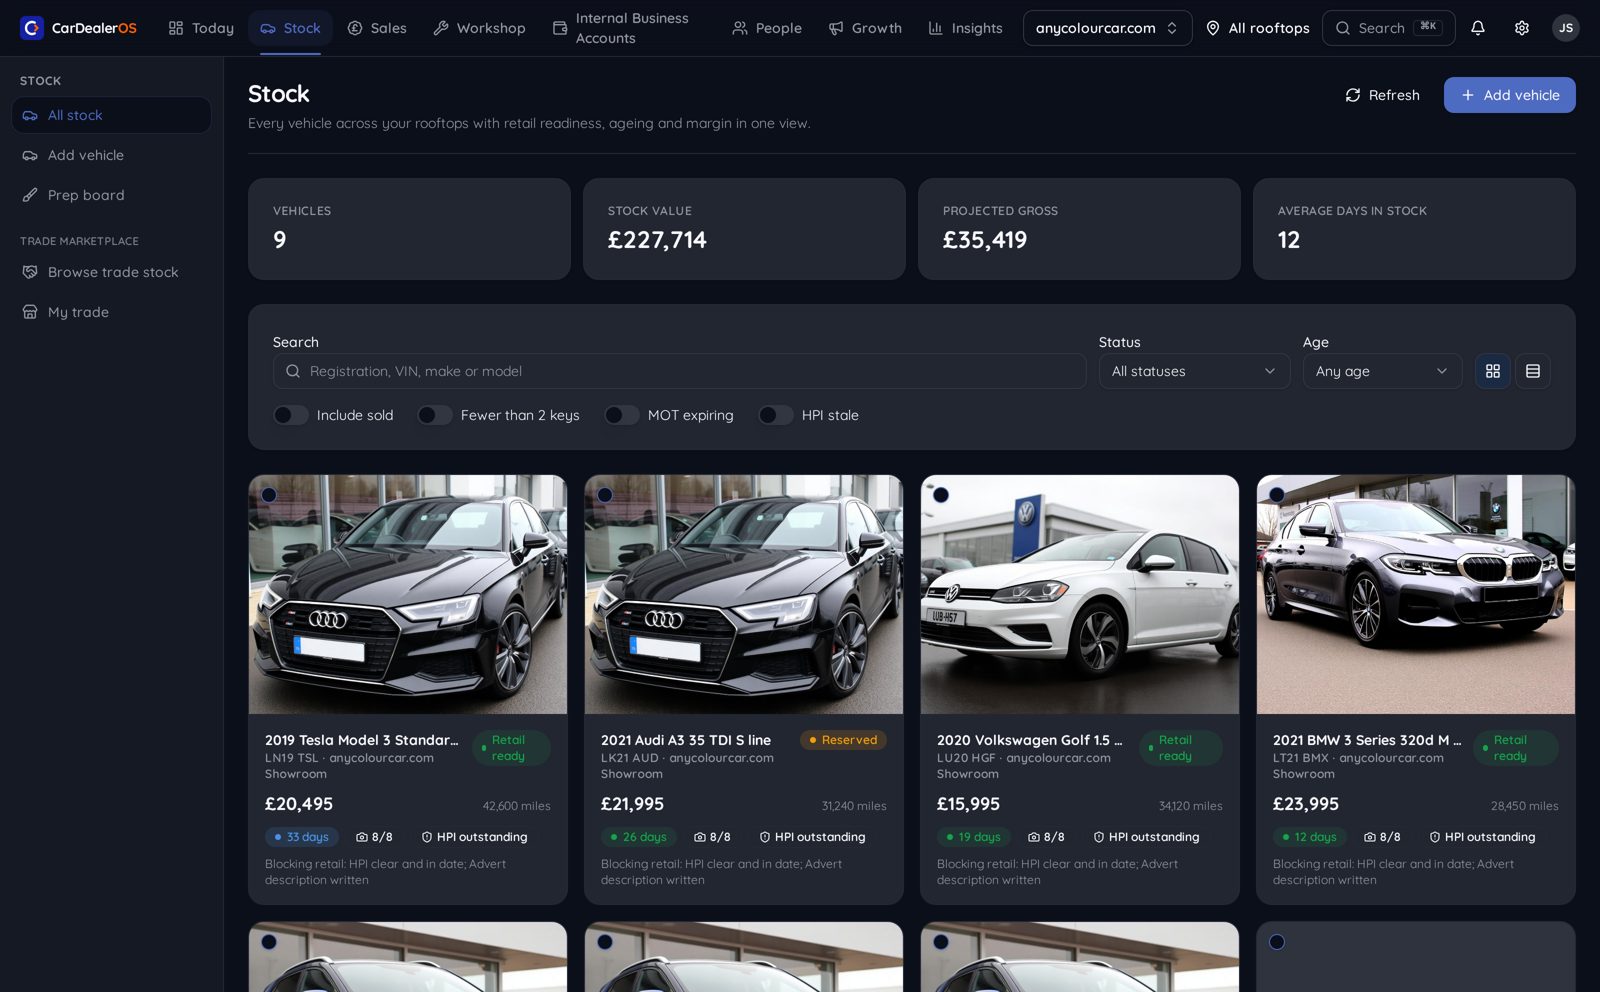This screenshot has height=992, width=1600.
Task: Click the camera icon on Volkswagen Golf card
Action: 1034,837
